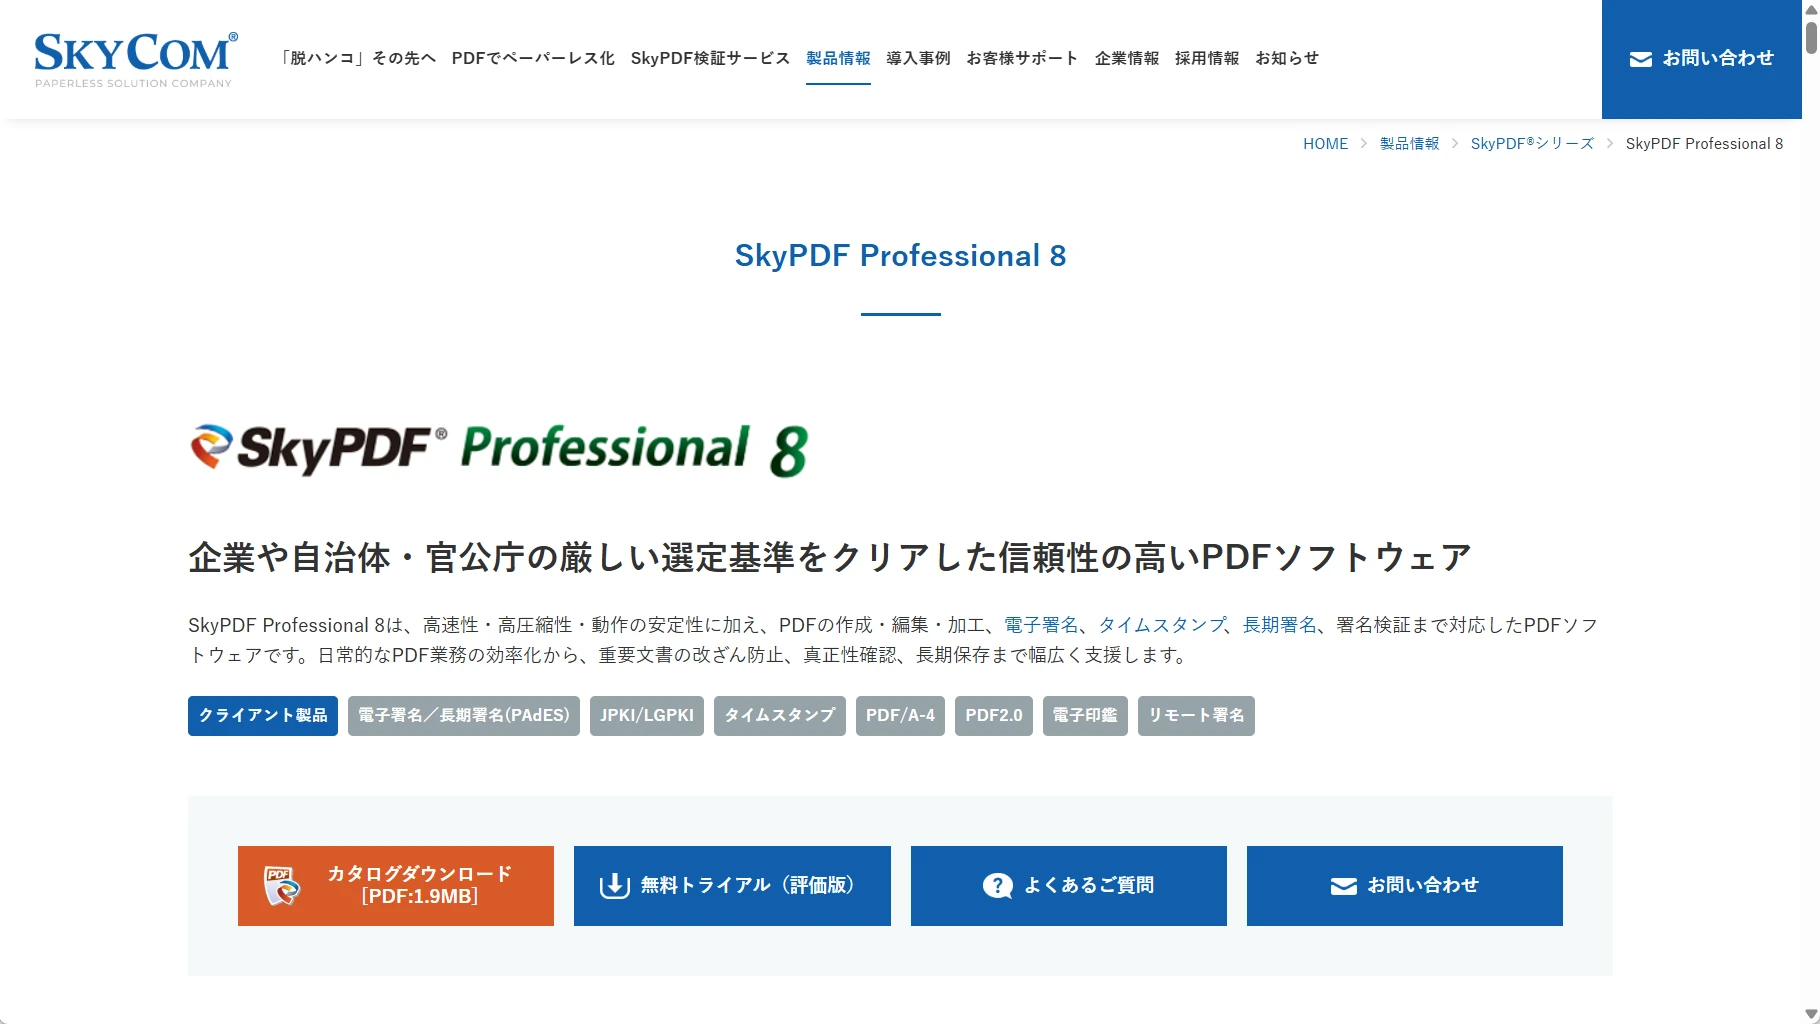Click the envelope icon in top-right contact button

coord(1640,60)
